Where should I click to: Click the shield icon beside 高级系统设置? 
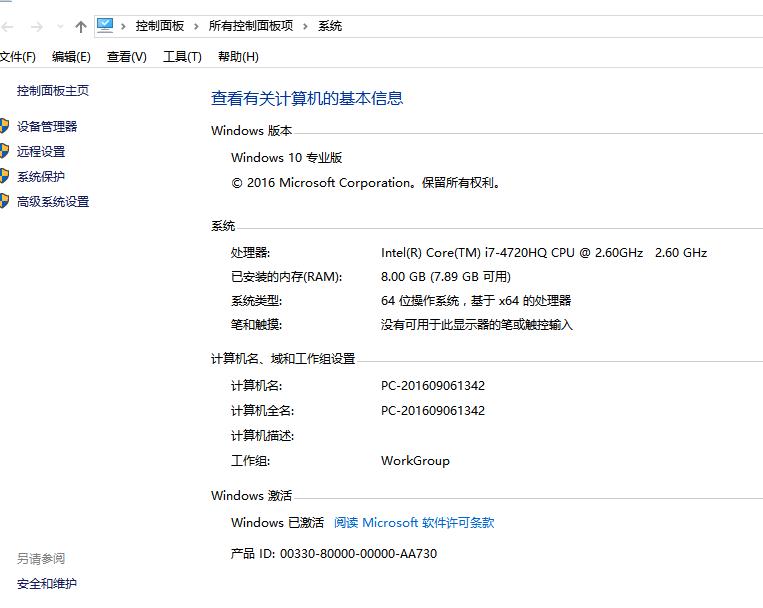click(4, 201)
